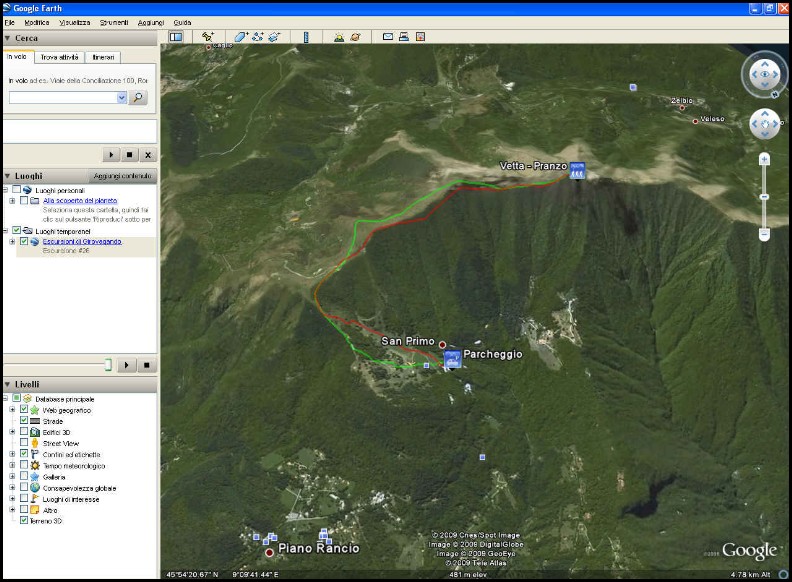Viewport: 792px width, 582px height.
Task: Collapse the Livelli panel triangle
Action: tap(8, 384)
